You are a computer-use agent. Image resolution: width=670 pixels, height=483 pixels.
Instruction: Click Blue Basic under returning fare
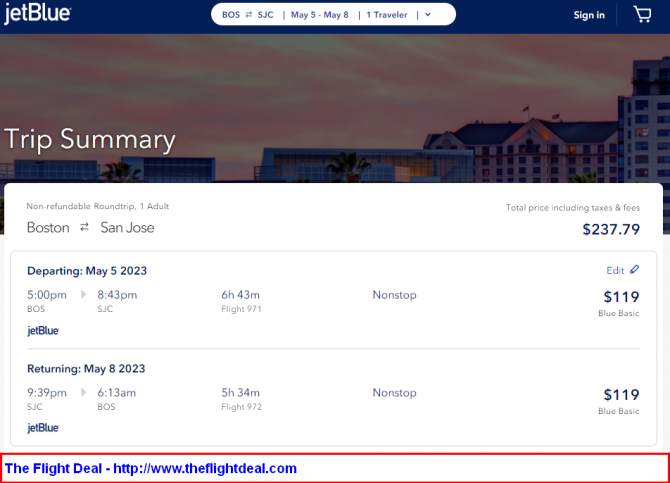619,411
